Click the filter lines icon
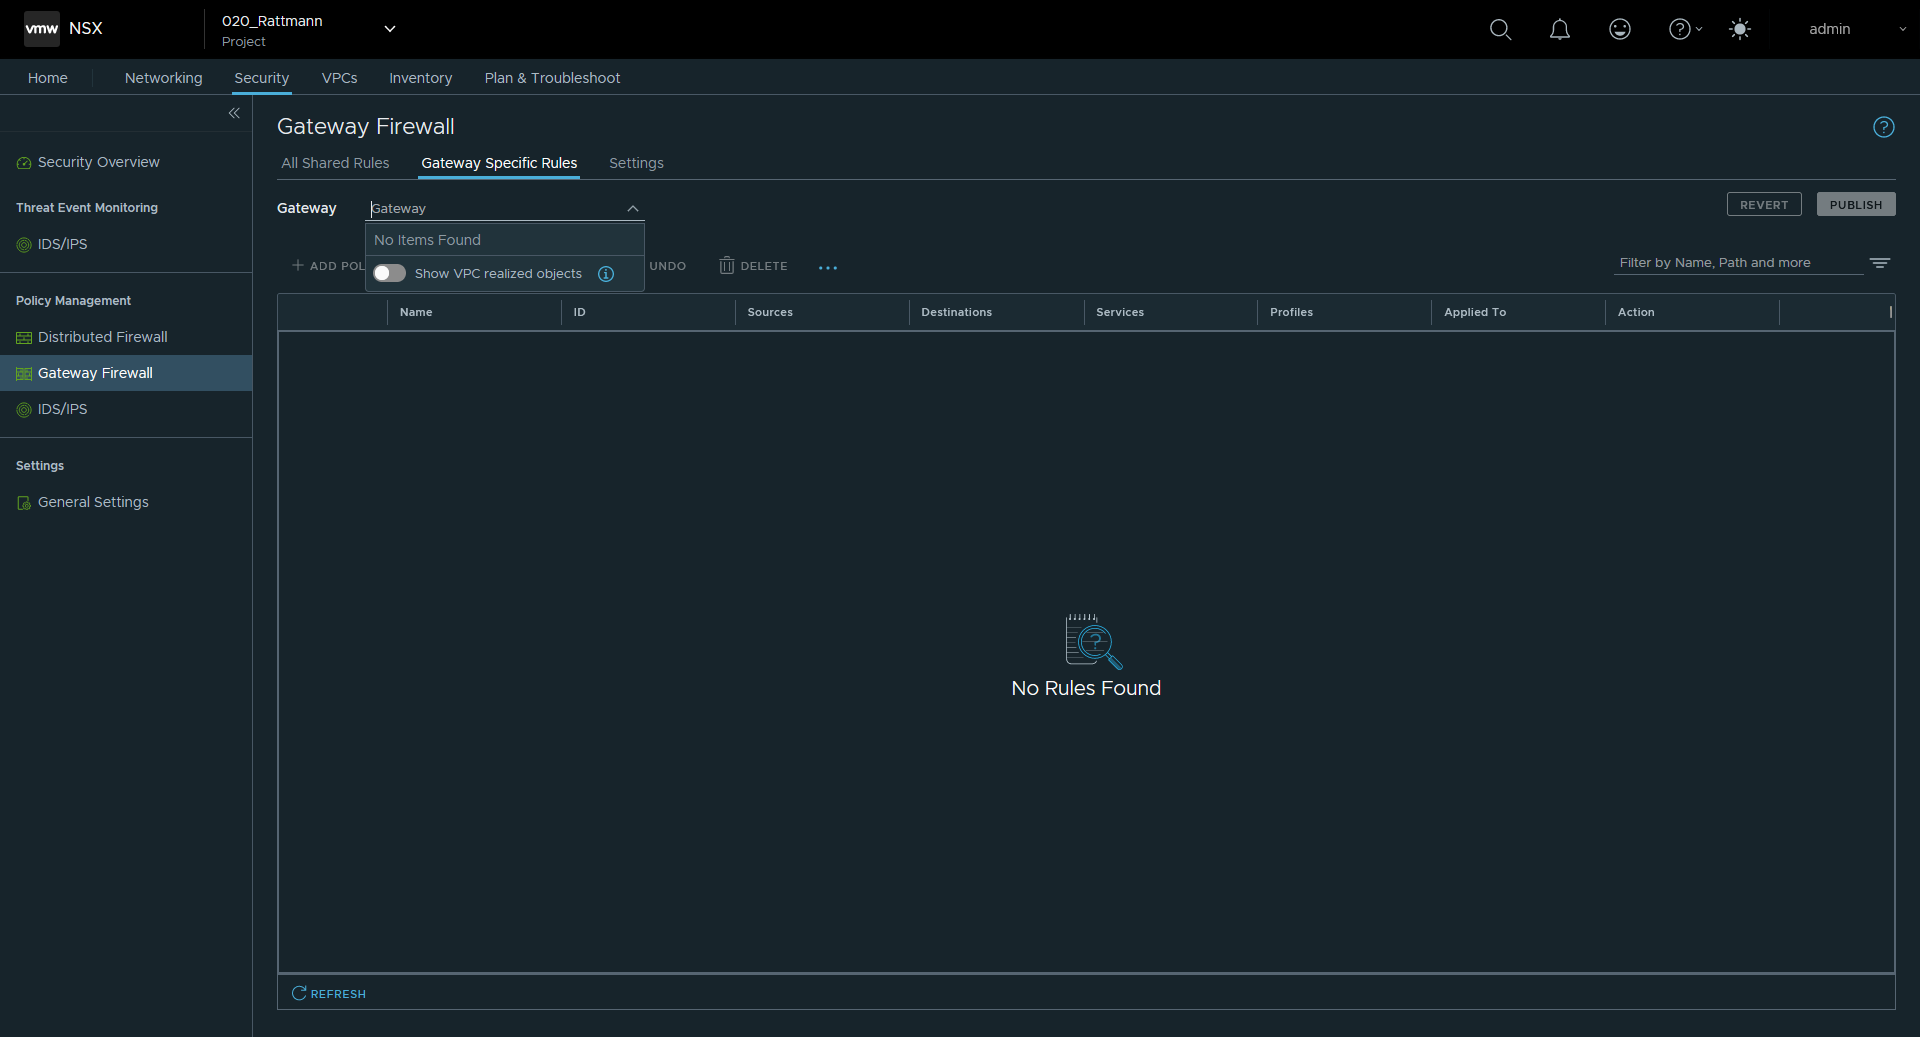Image resolution: width=1920 pixels, height=1037 pixels. 1879,263
